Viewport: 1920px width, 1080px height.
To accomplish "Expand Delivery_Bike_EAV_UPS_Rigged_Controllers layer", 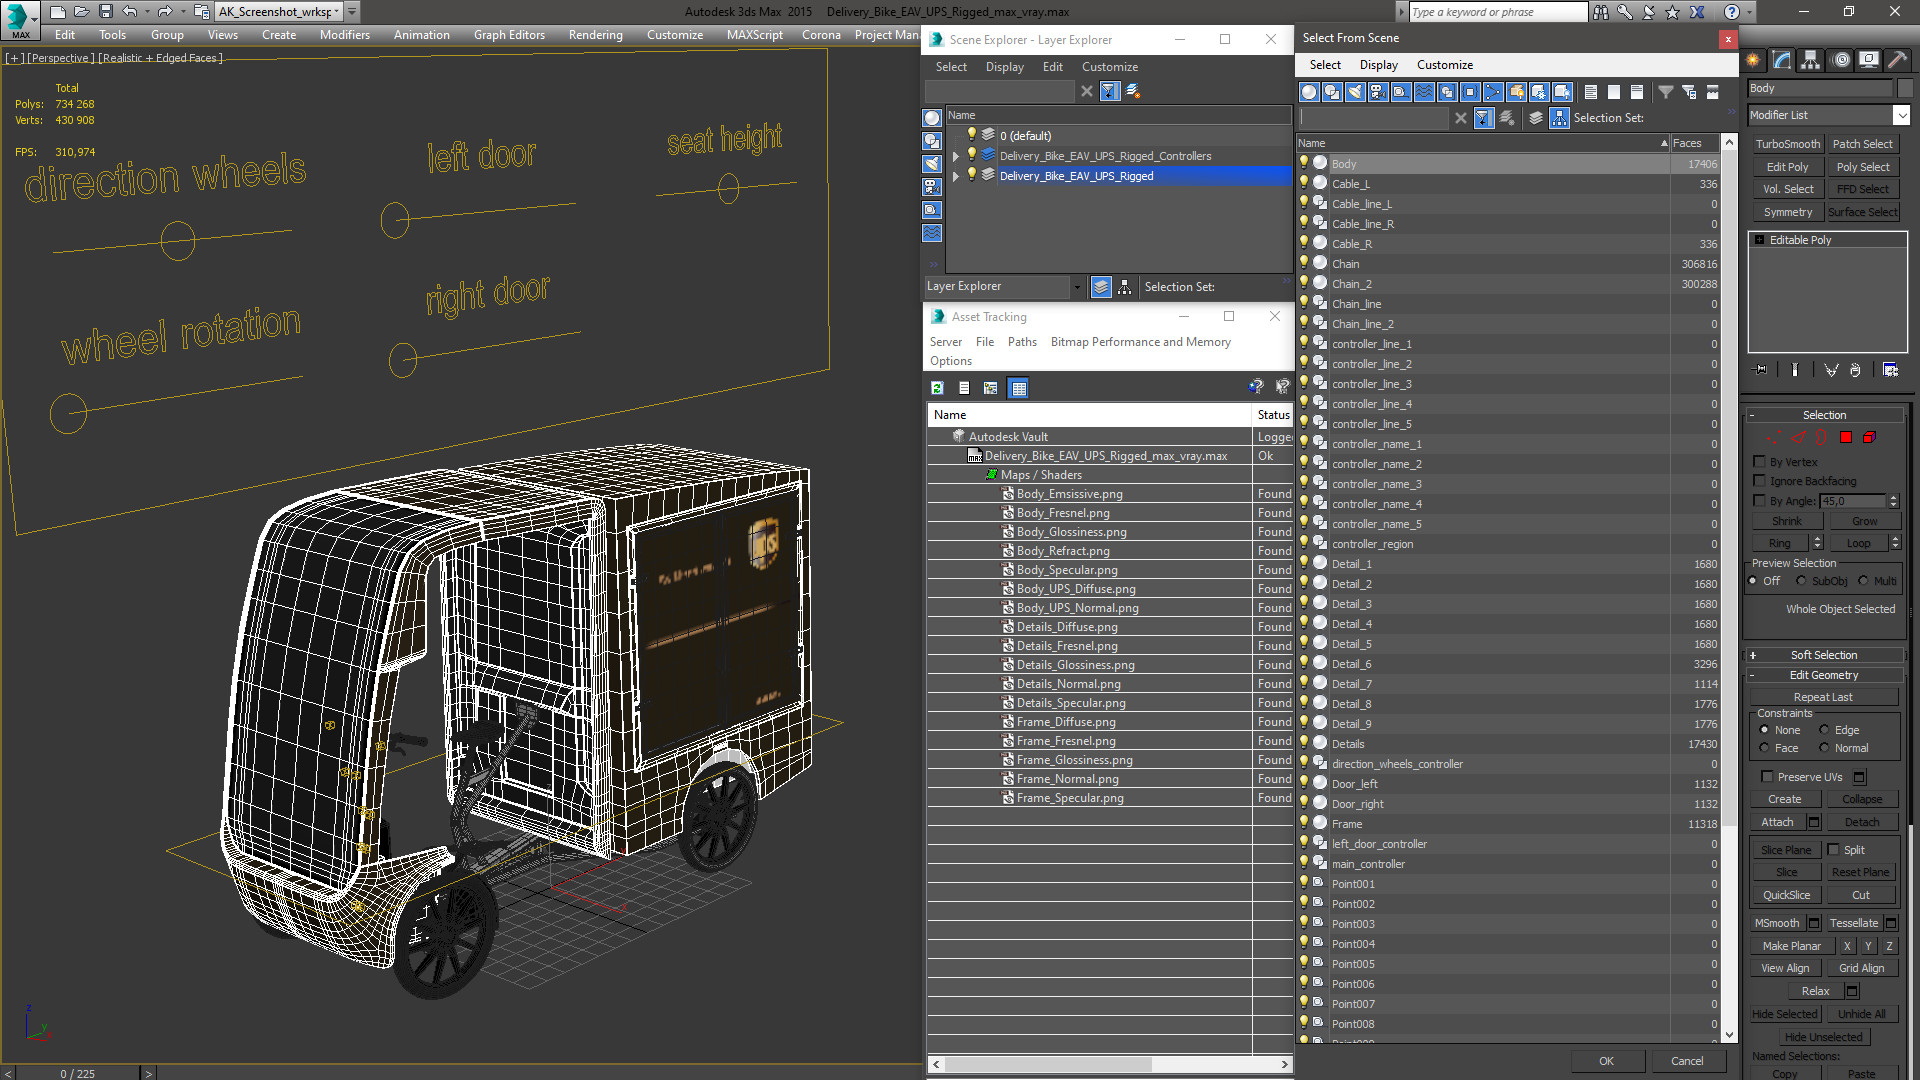I will [956, 156].
